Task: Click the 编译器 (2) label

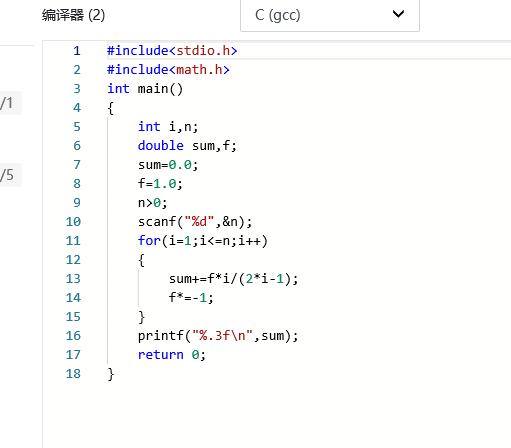Action: click(73, 15)
